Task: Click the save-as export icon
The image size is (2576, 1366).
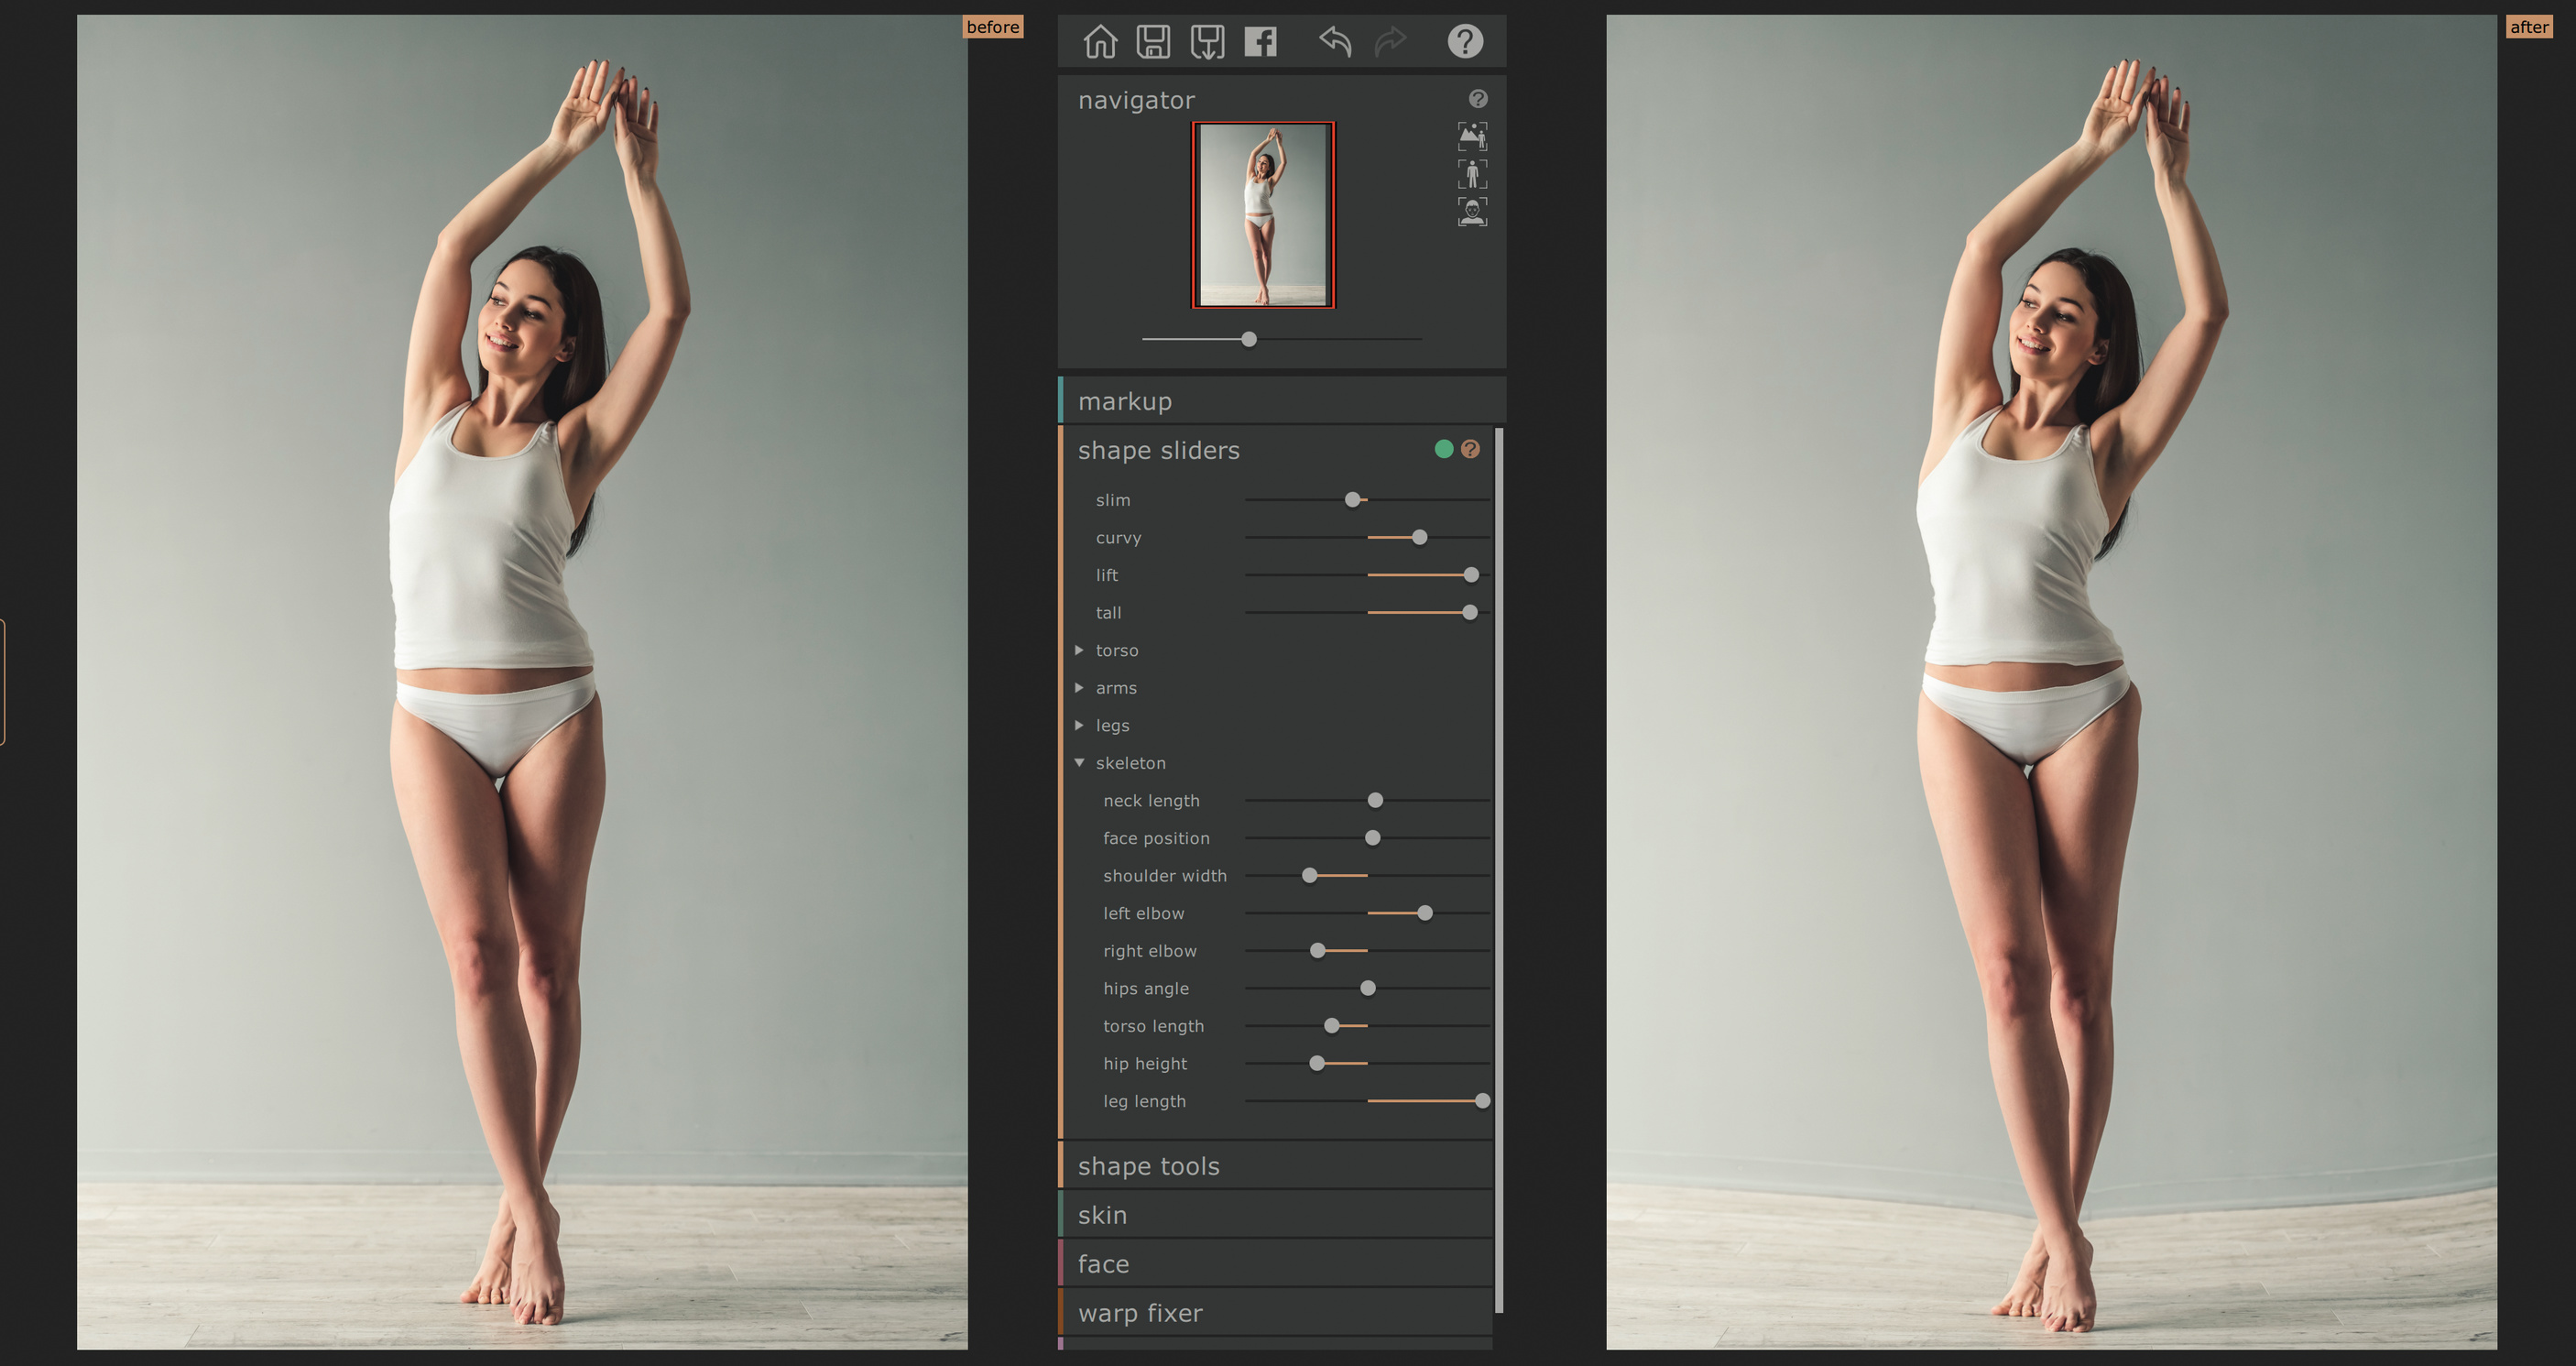Action: pos(1207,42)
